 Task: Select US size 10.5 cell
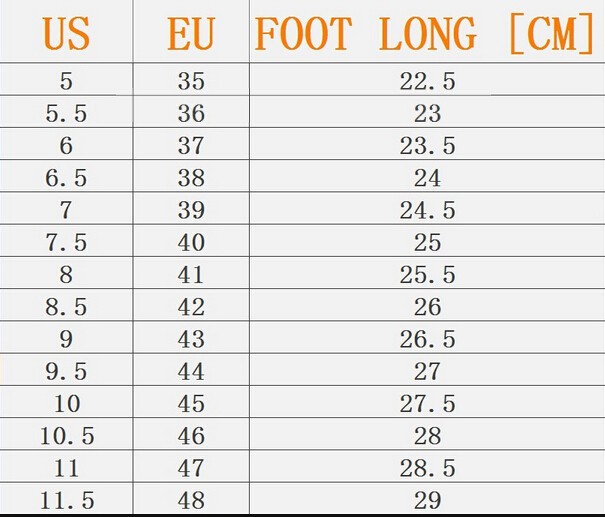[67, 436]
